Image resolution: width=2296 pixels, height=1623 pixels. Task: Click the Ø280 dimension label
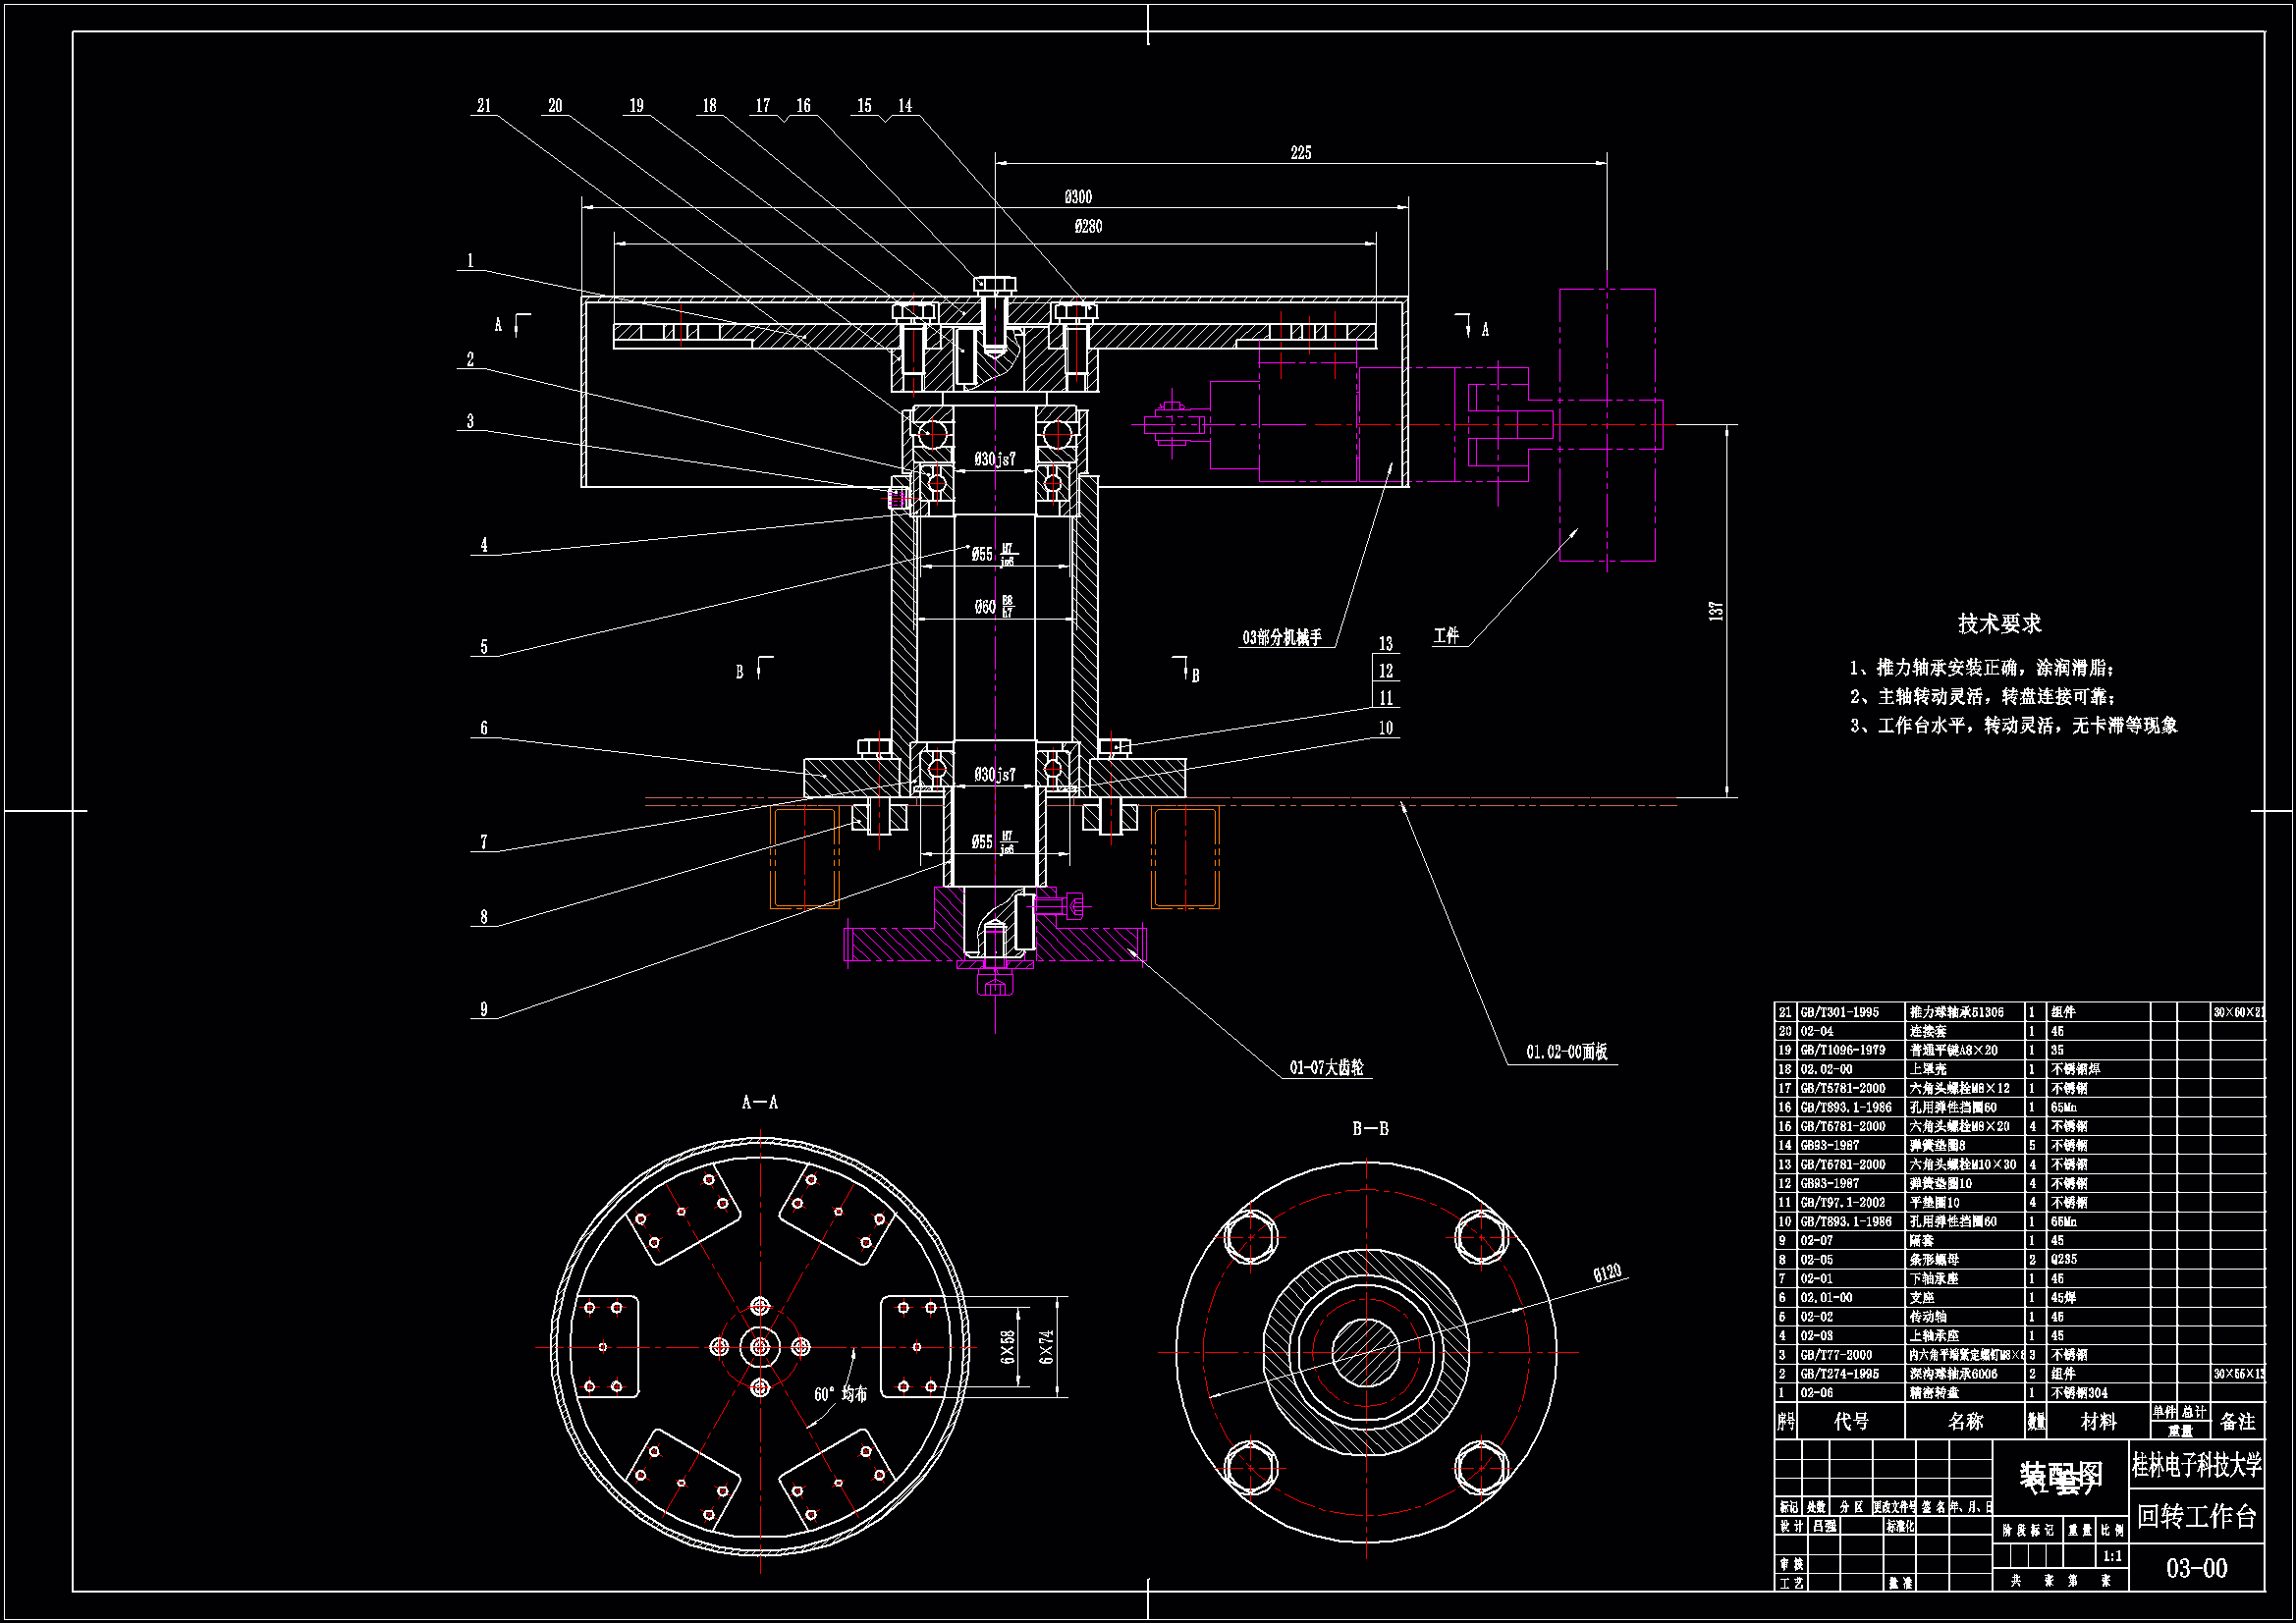click(1088, 227)
